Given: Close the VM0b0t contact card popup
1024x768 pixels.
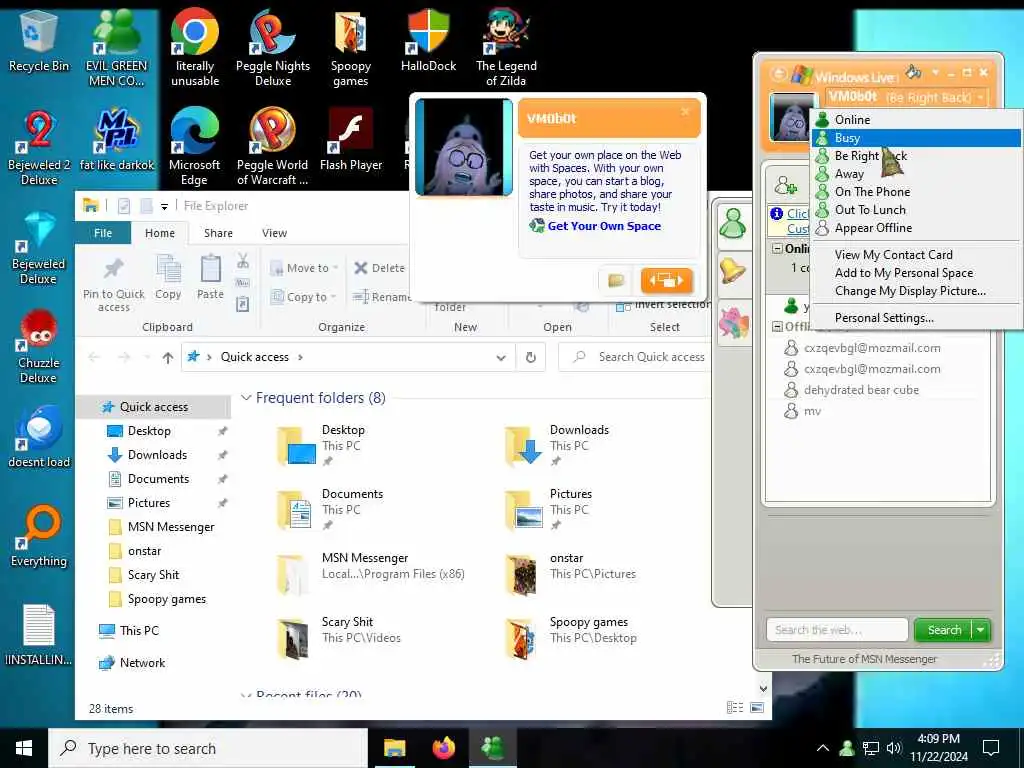Looking at the screenshot, I should [685, 111].
